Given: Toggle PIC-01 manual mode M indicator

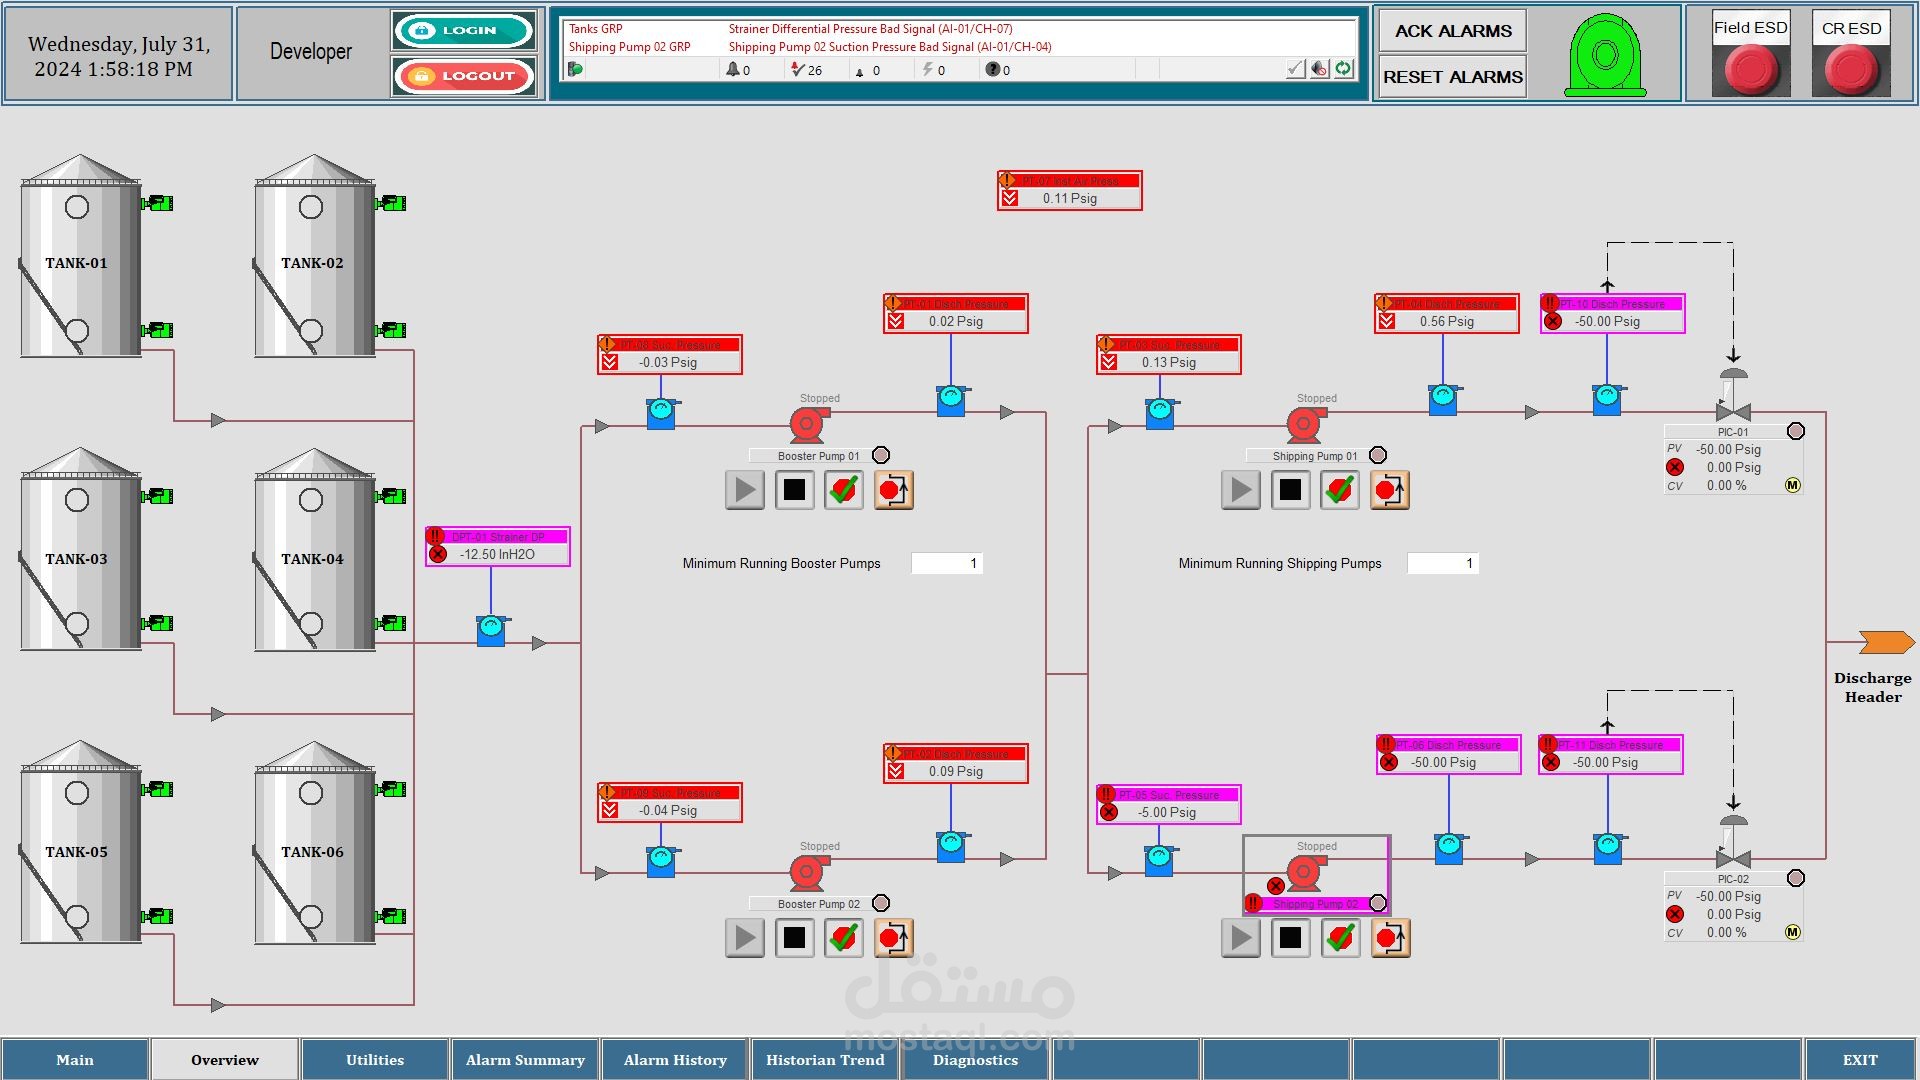Looking at the screenshot, I should 1792,485.
